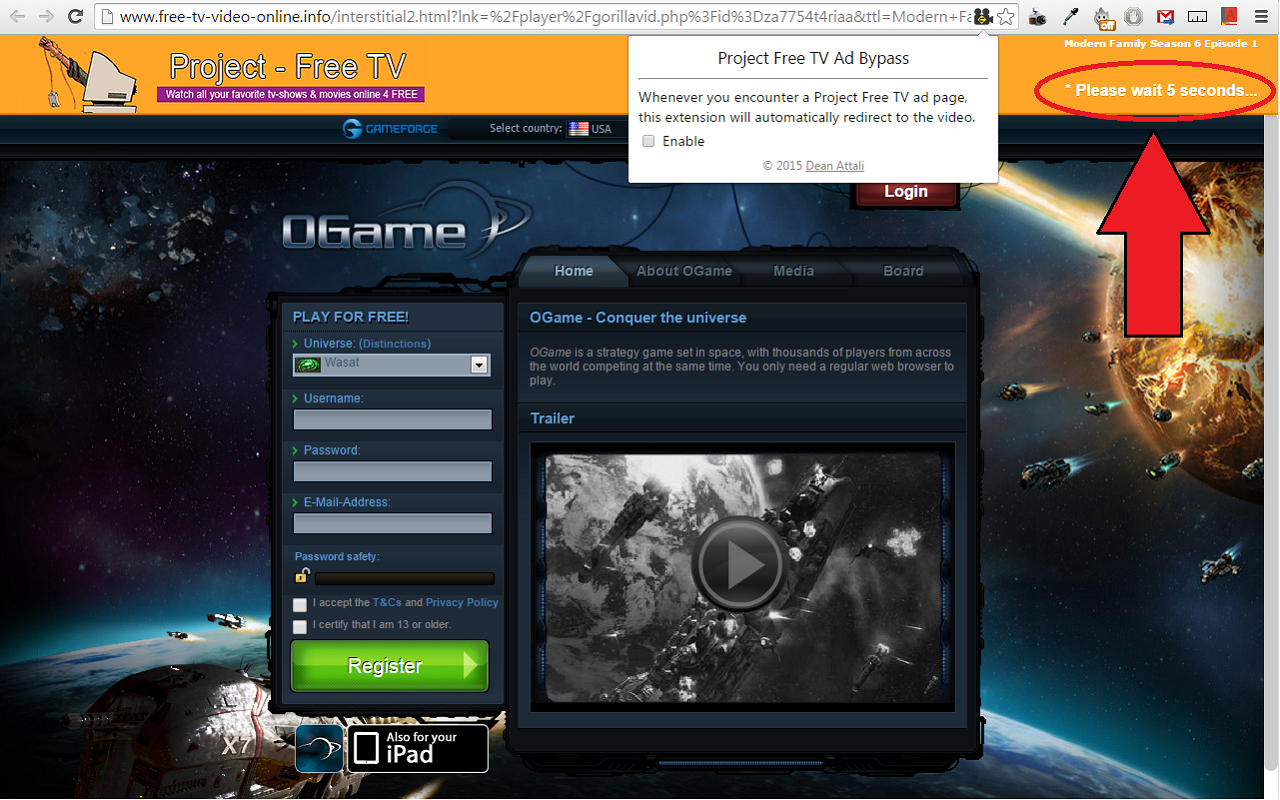Go back with the browser back arrow
This screenshot has height=800, width=1280.
[17, 17]
